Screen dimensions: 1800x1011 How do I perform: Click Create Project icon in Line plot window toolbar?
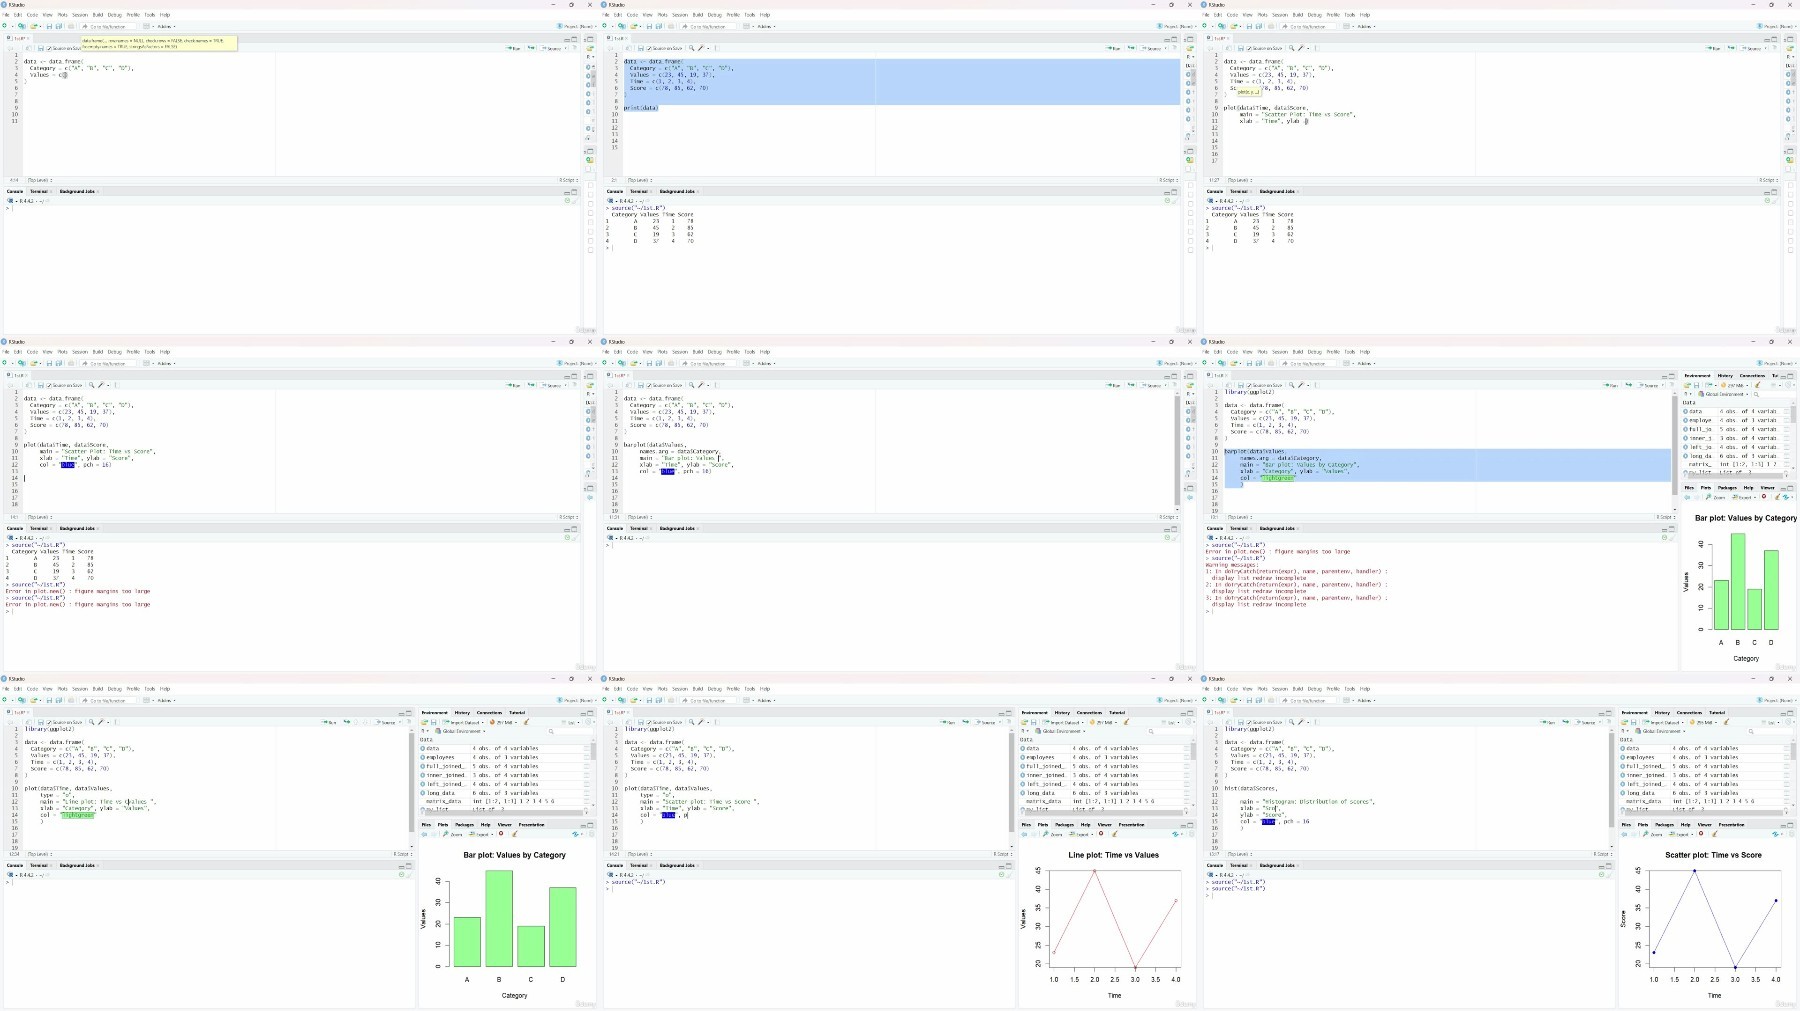[x=622, y=700]
